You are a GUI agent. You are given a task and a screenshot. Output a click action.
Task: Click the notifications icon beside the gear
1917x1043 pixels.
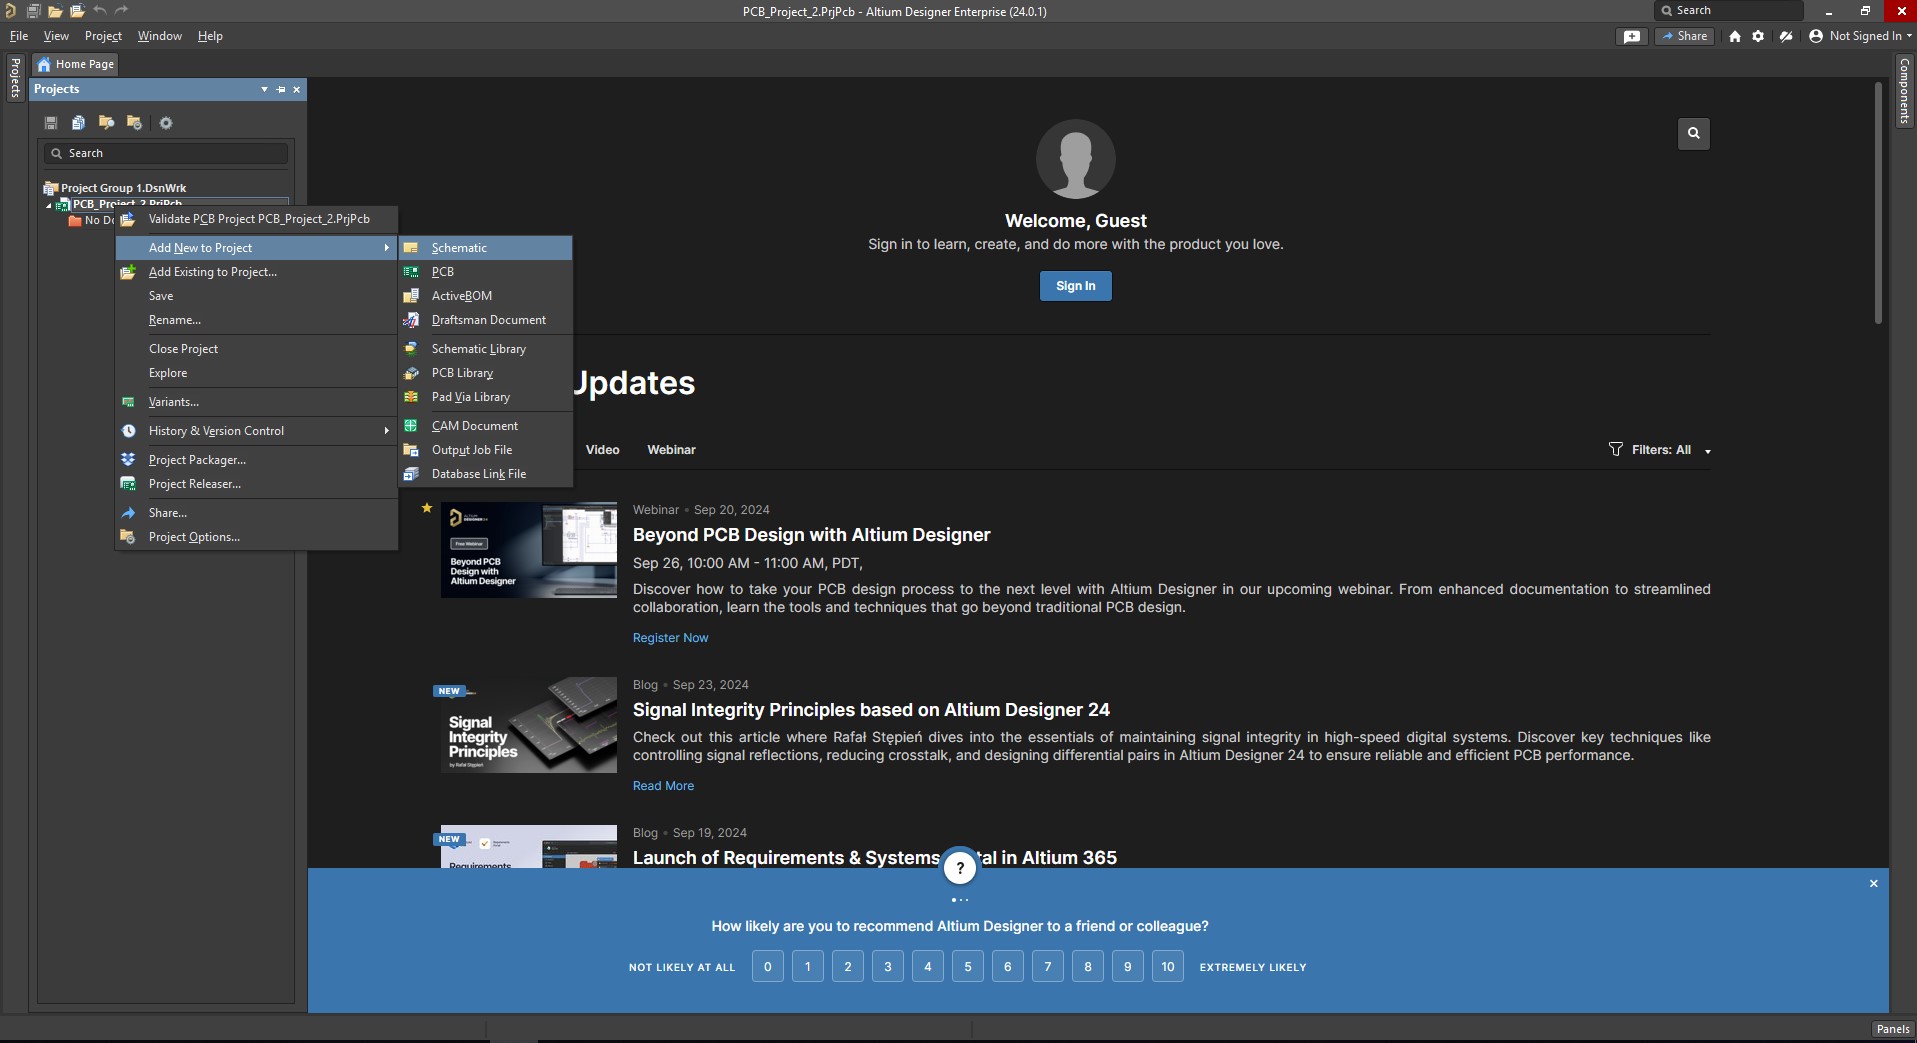[x=1786, y=36]
